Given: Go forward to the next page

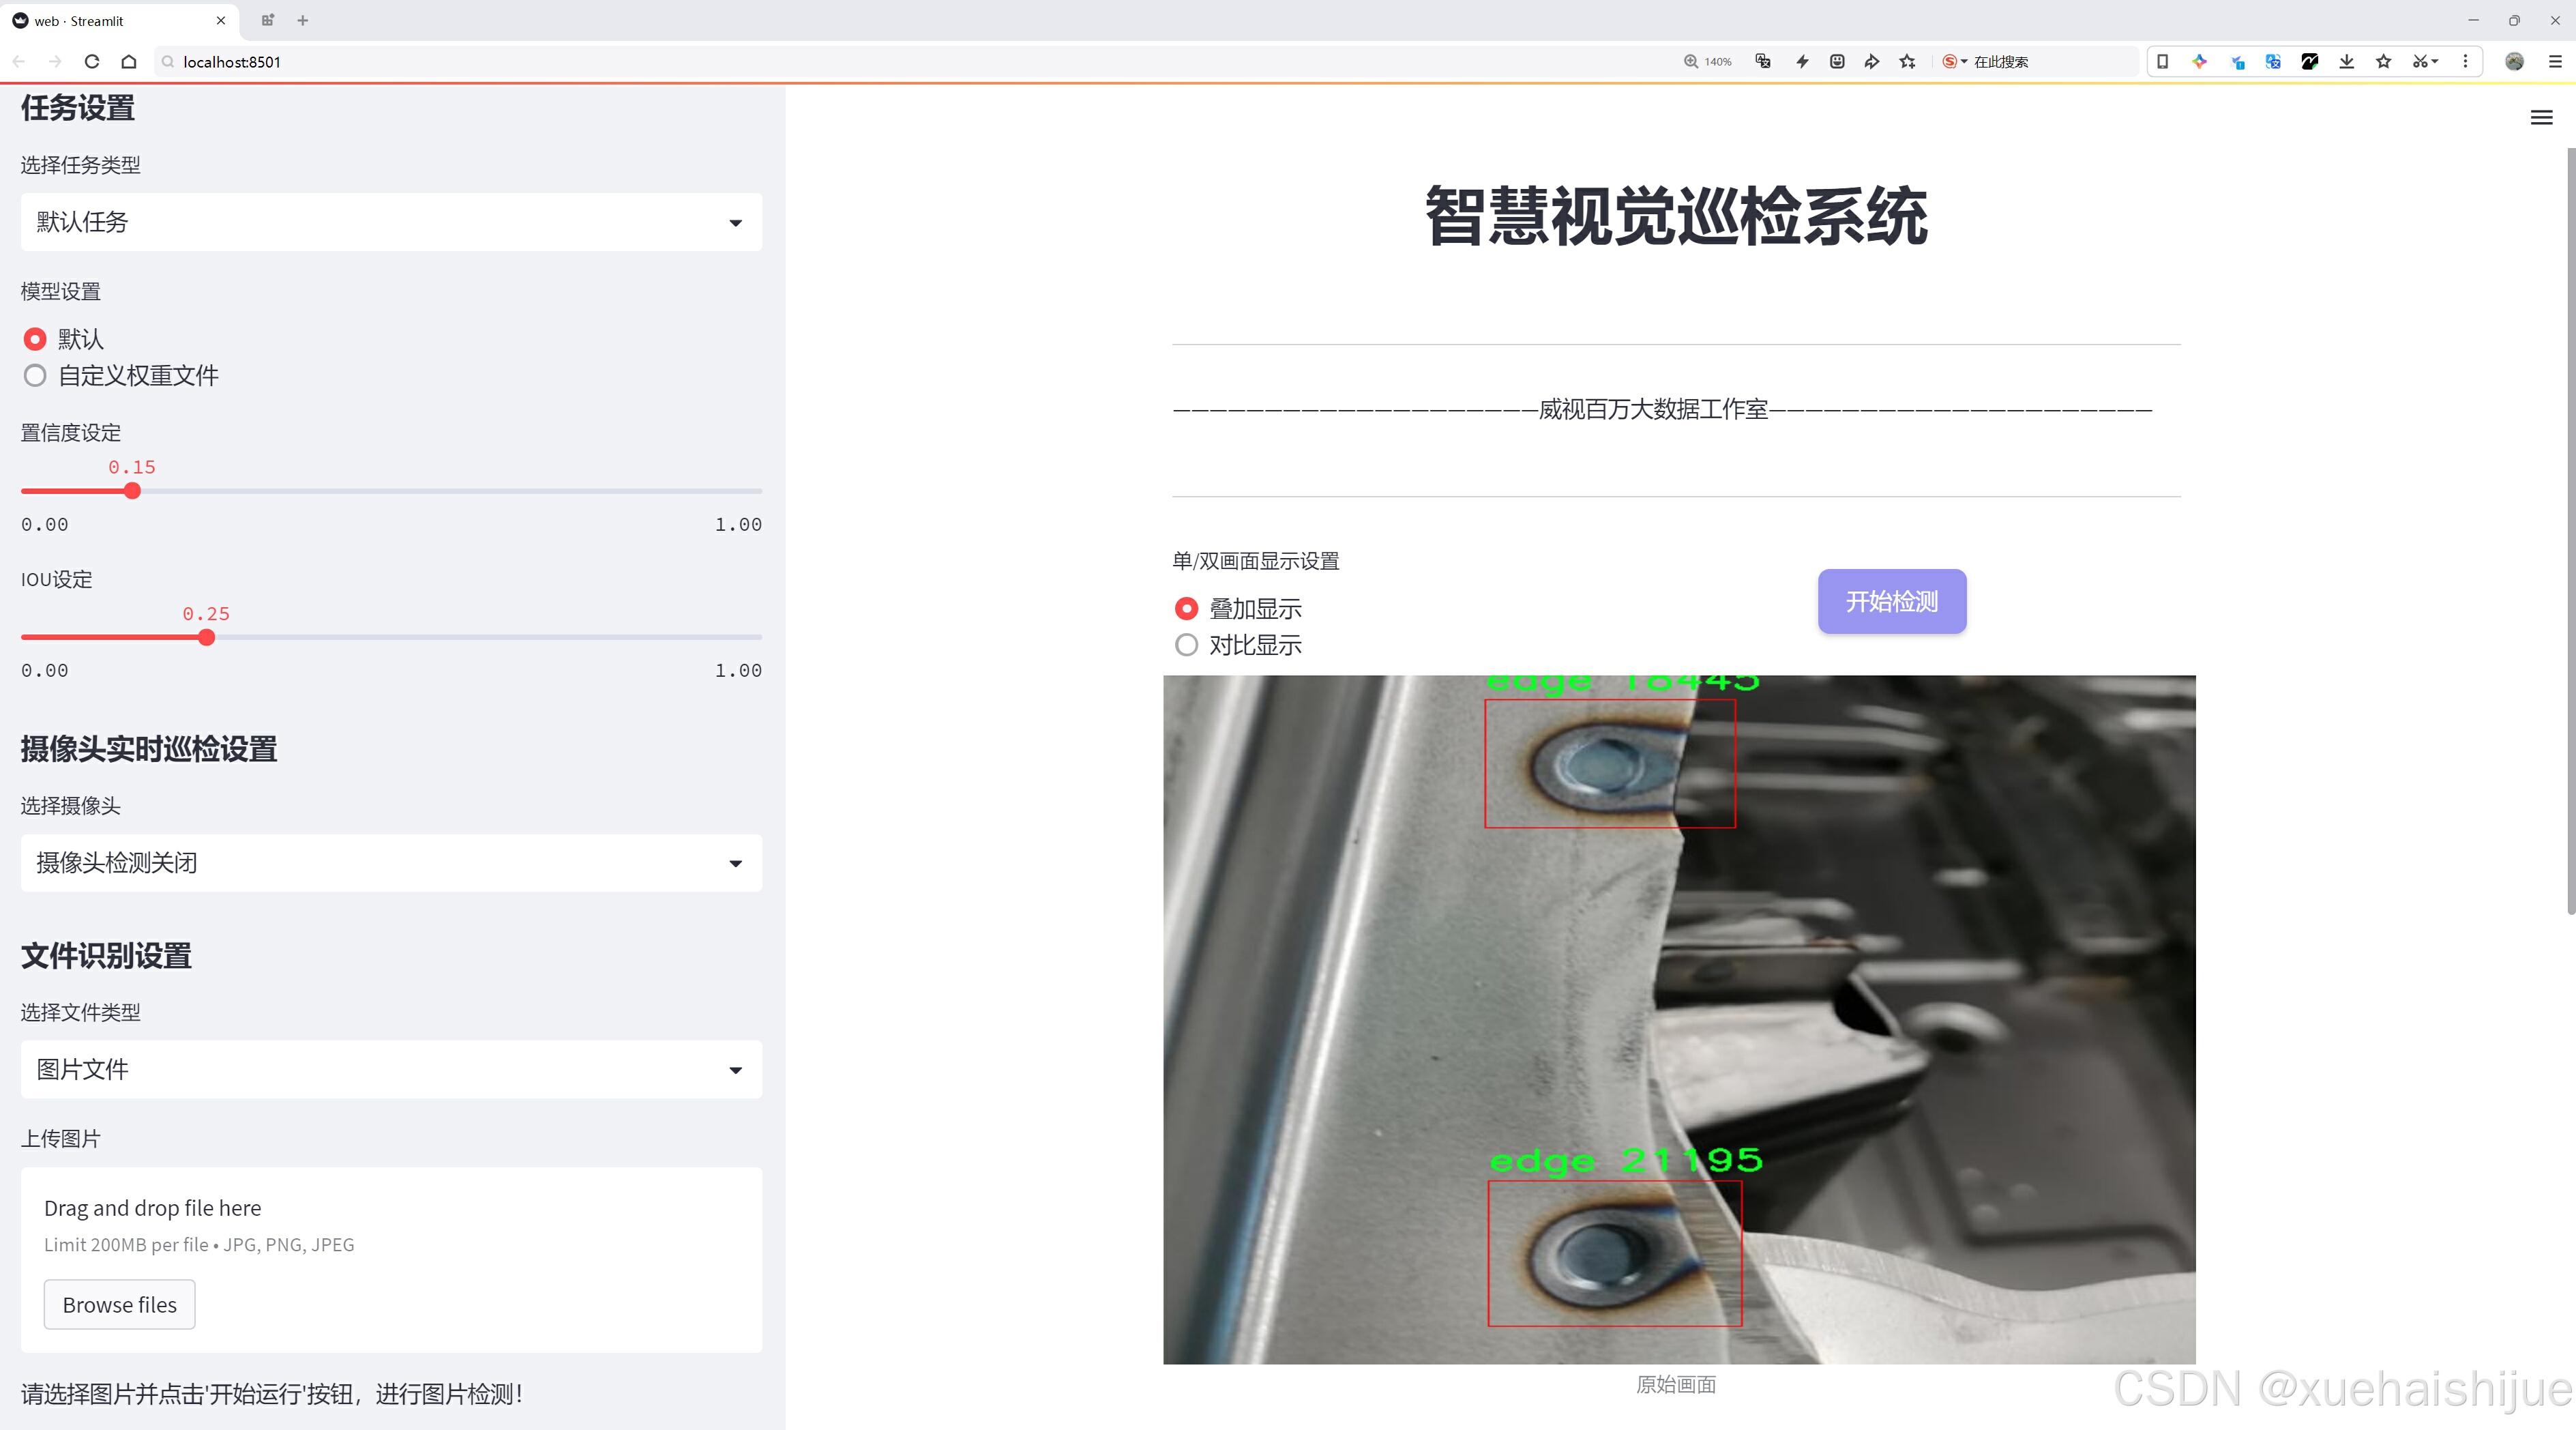Looking at the screenshot, I should (x=55, y=62).
